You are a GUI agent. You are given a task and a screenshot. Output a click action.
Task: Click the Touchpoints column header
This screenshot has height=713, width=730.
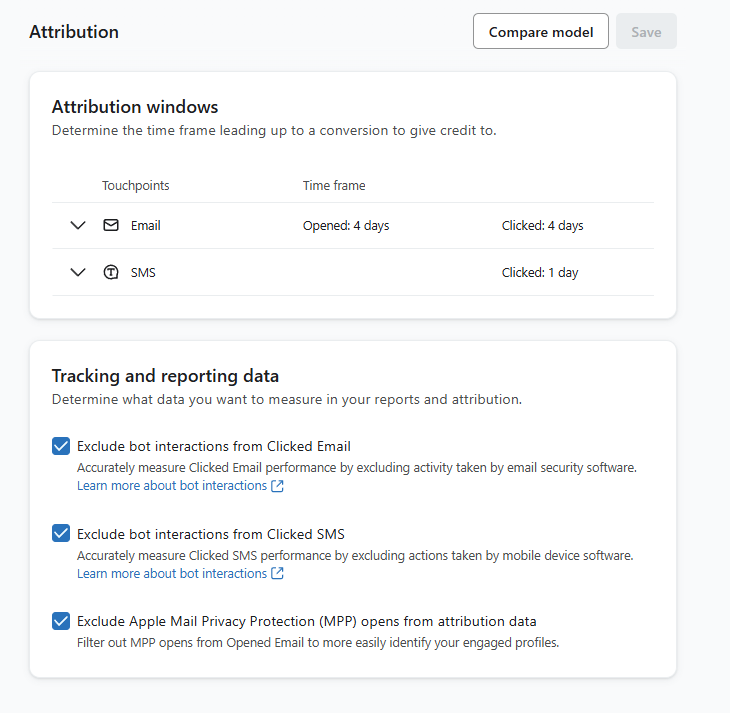coord(135,185)
